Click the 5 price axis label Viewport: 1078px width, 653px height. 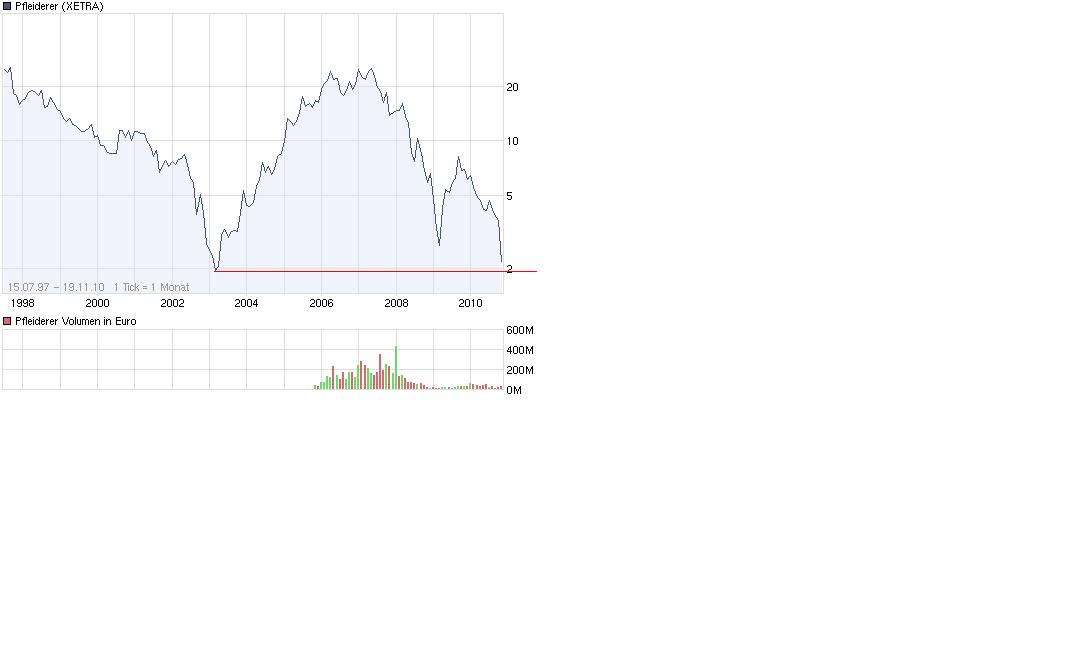(x=509, y=197)
